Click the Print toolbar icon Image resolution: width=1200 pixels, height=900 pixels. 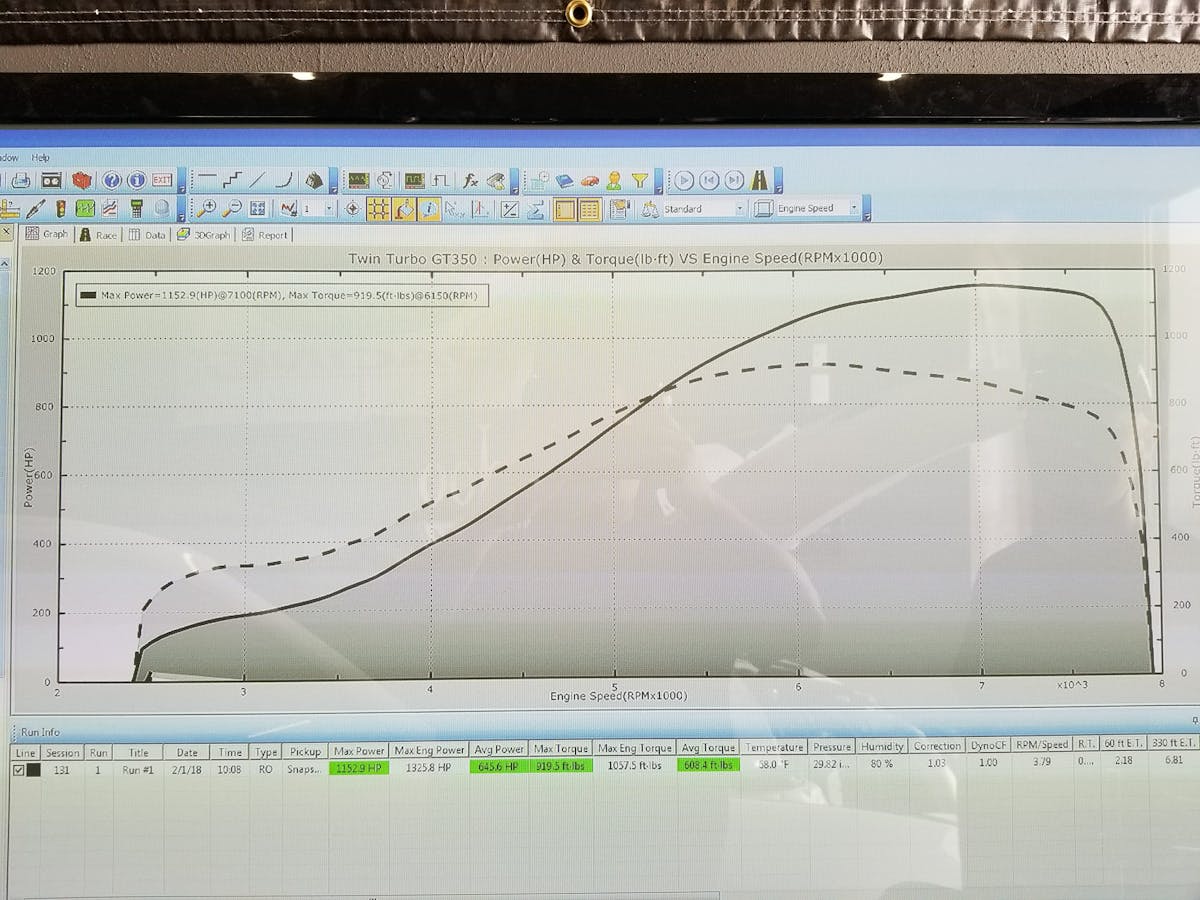pos(20,181)
